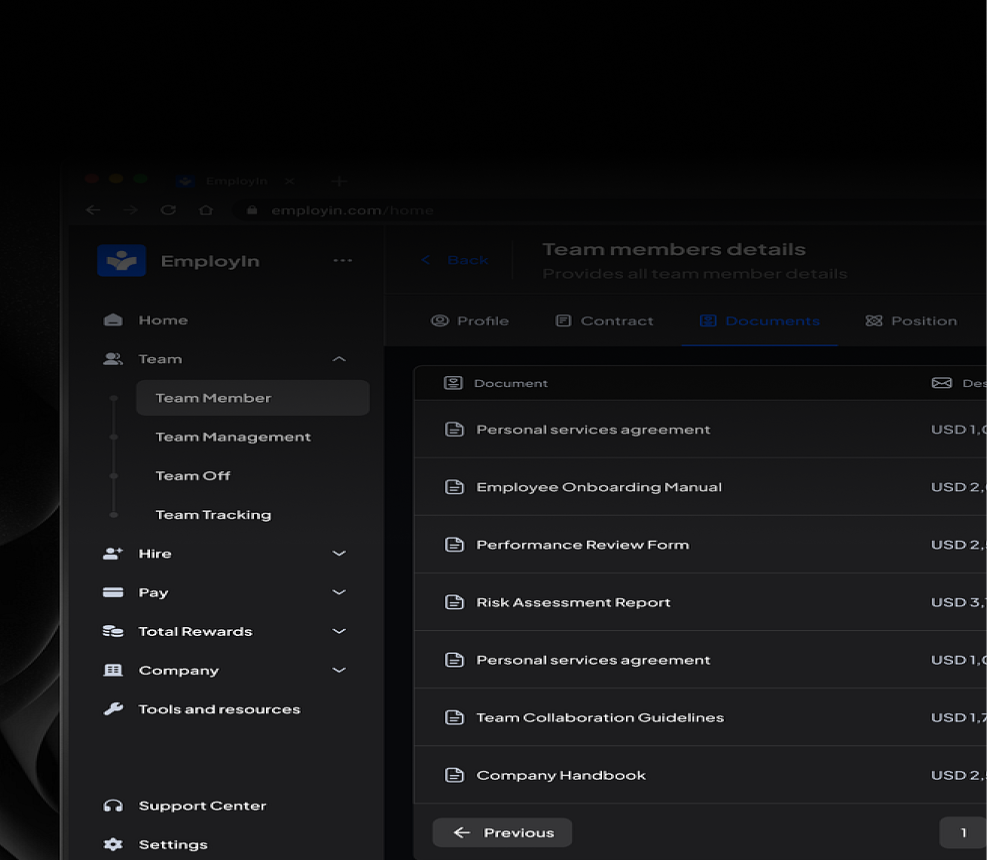Open the Contract tab
The height and width of the screenshot is (860, 987).
(605, 321)
